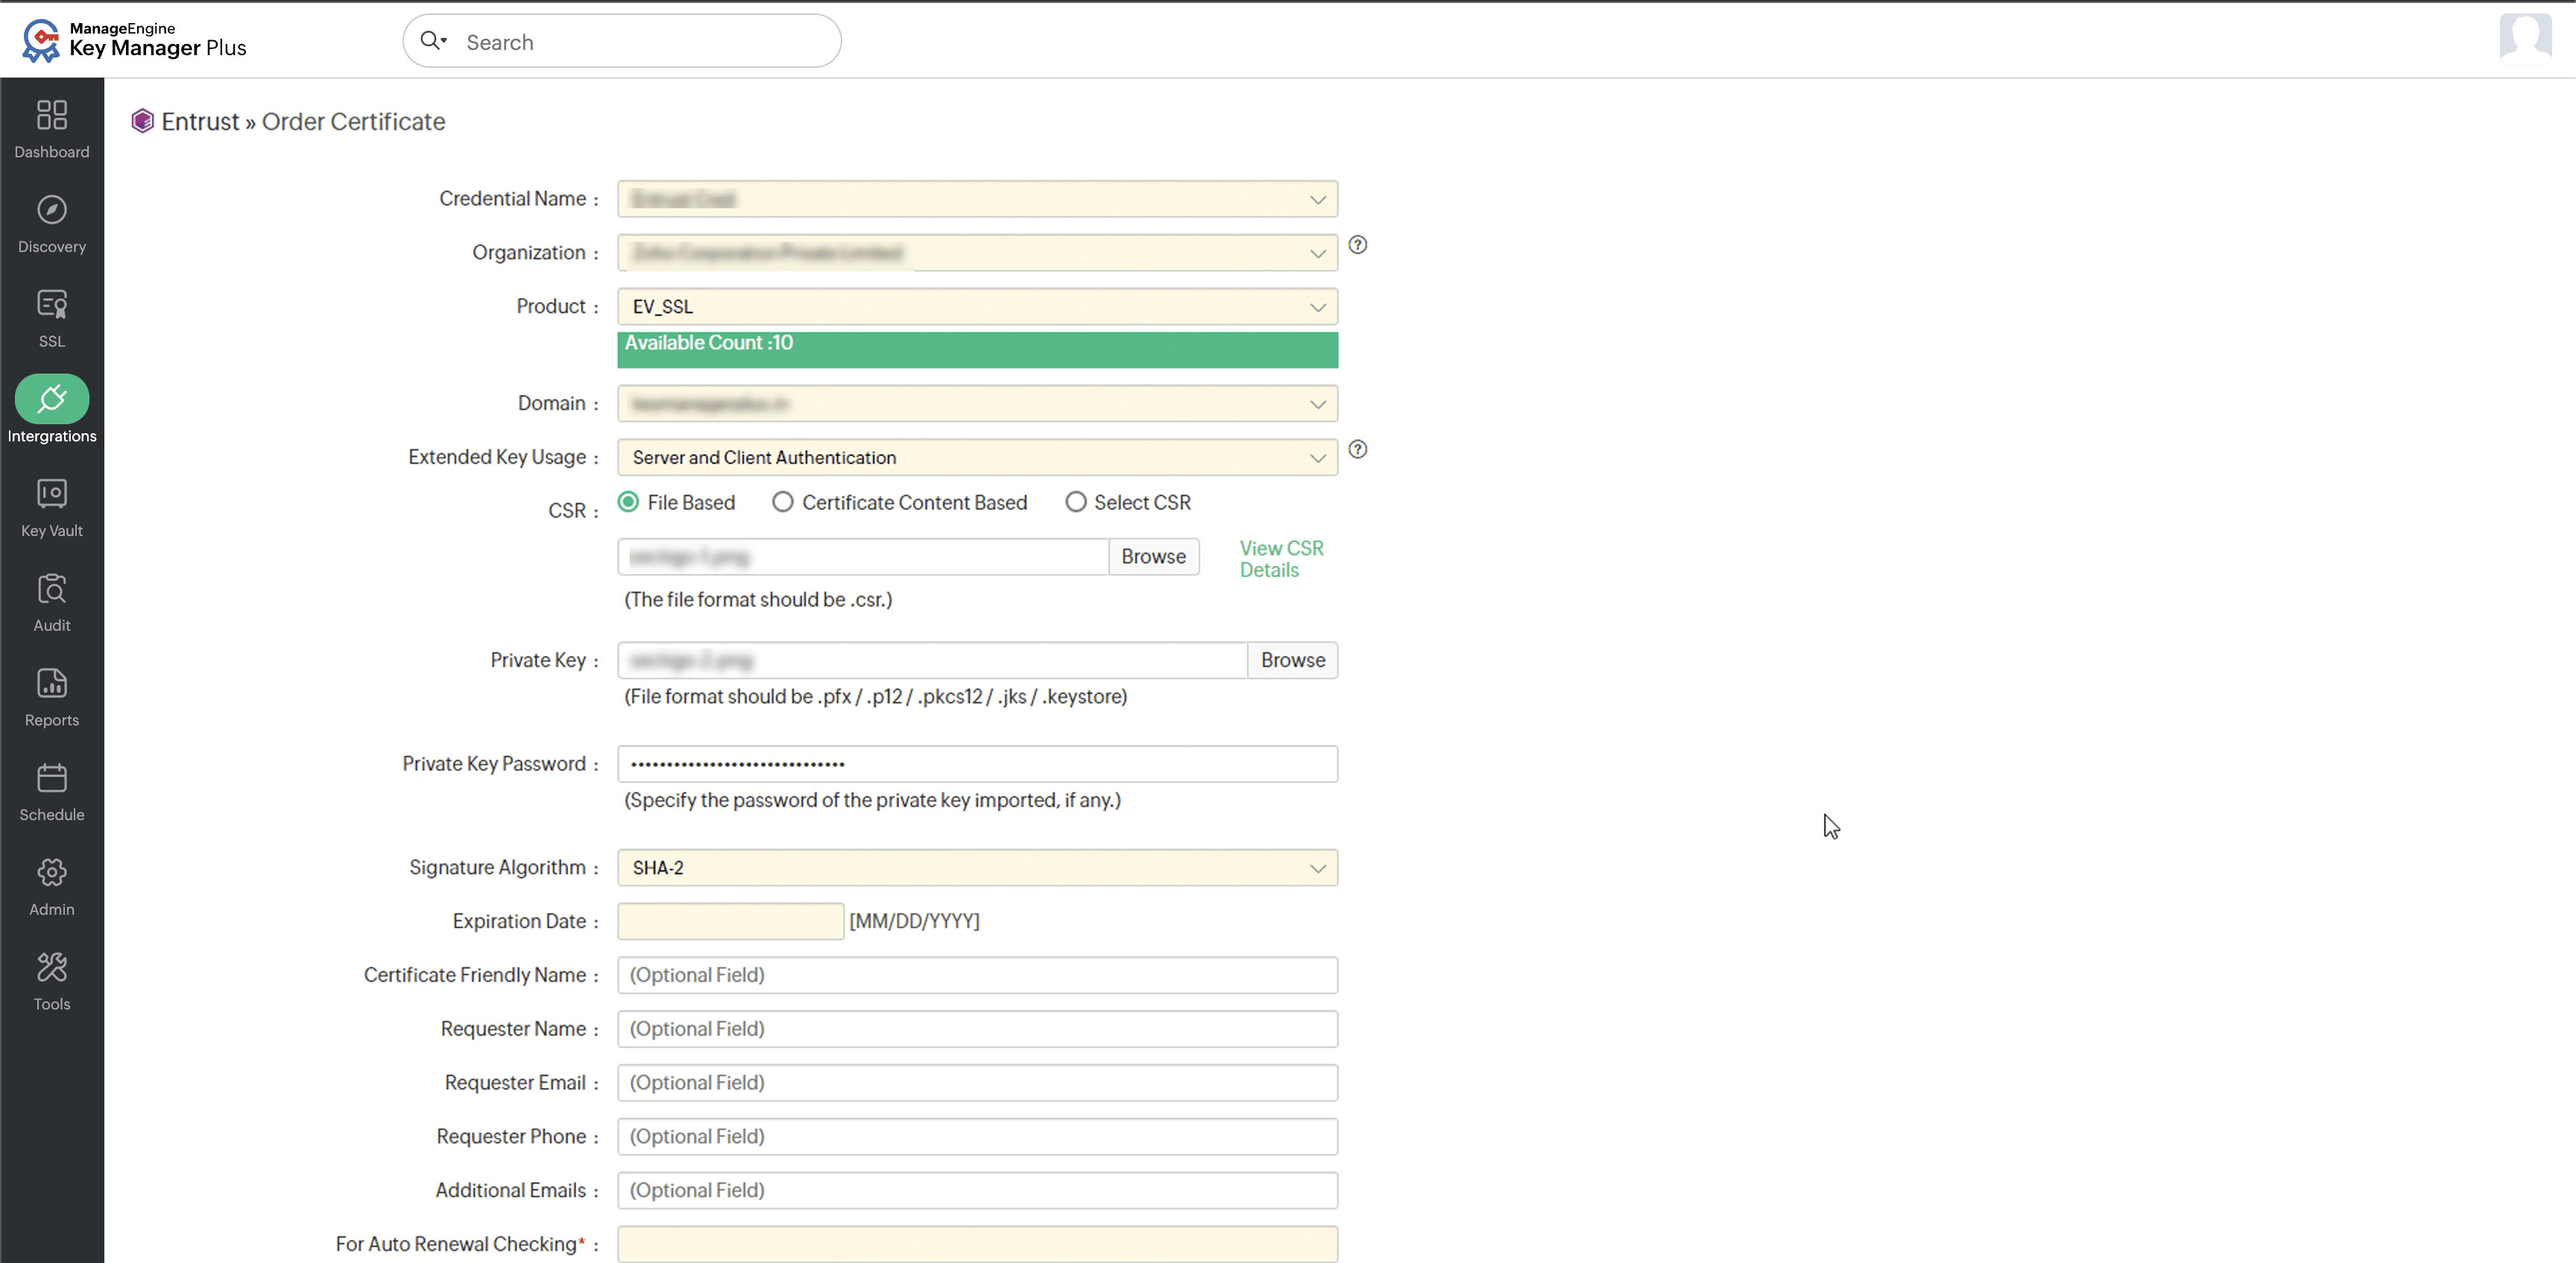
Task: Open the Integrations plug icon
Action: click(52, 399)
